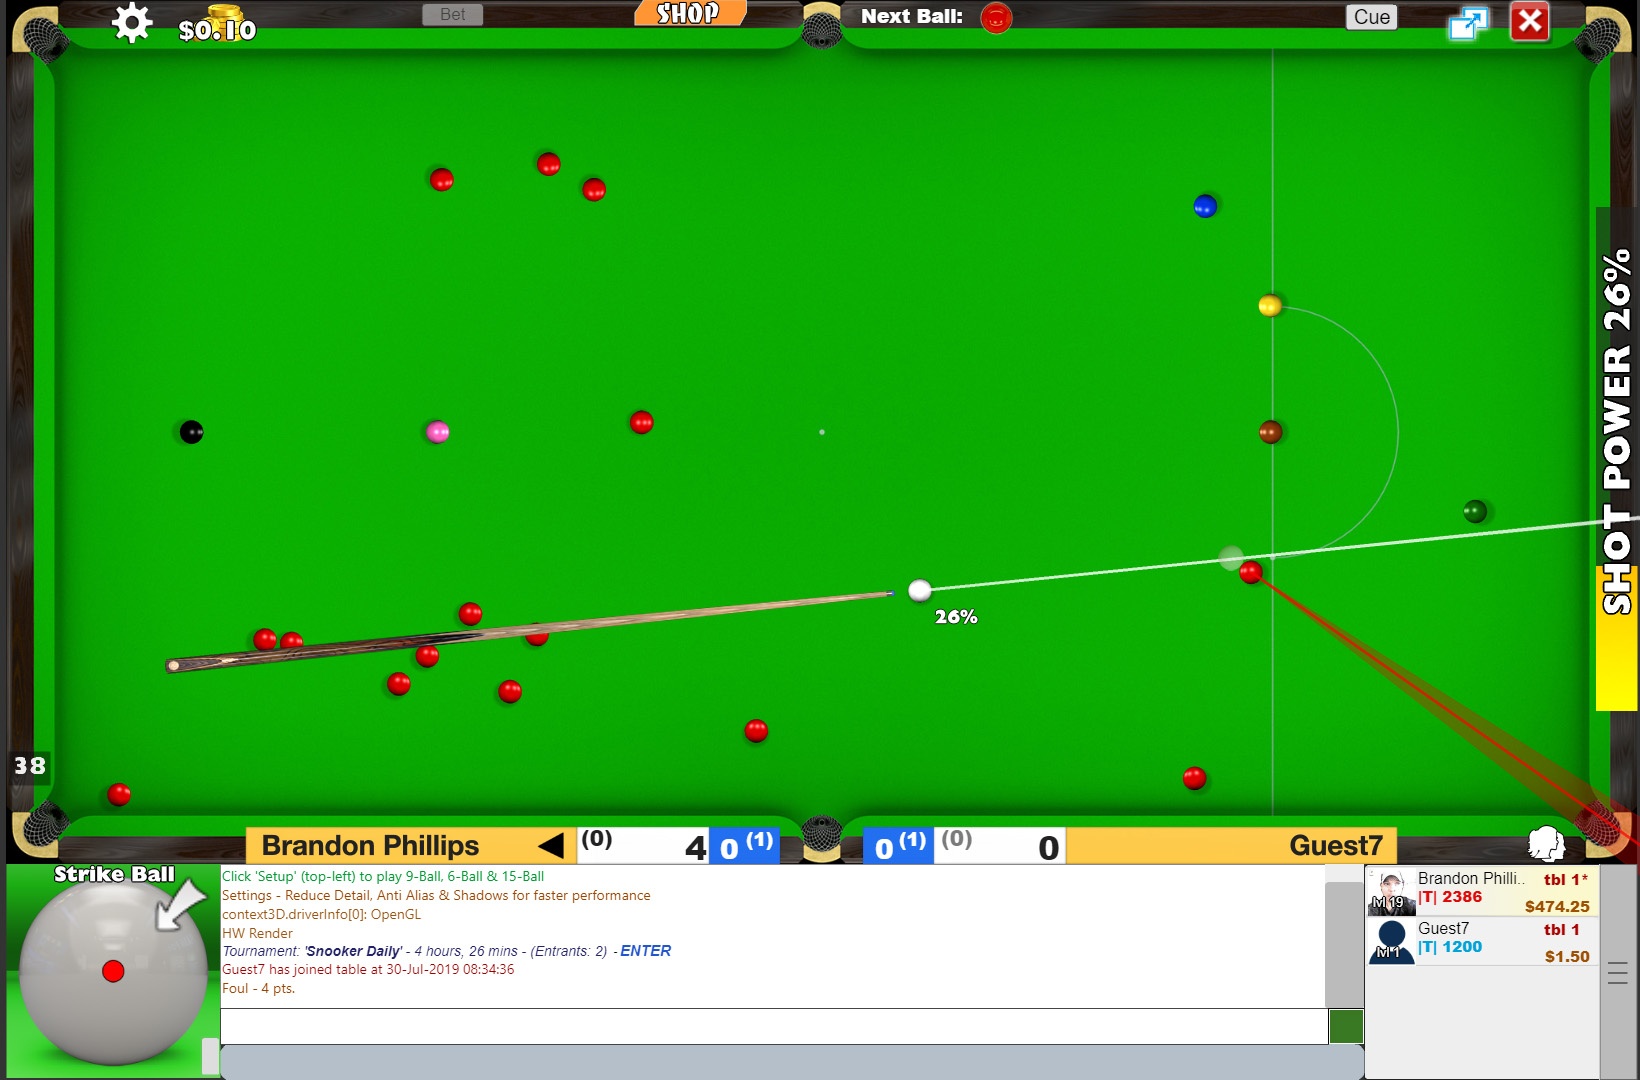Viewport: 1640px width, 1080px height.
Task: Click the gold coins balance icon
Action: [225, 14]
